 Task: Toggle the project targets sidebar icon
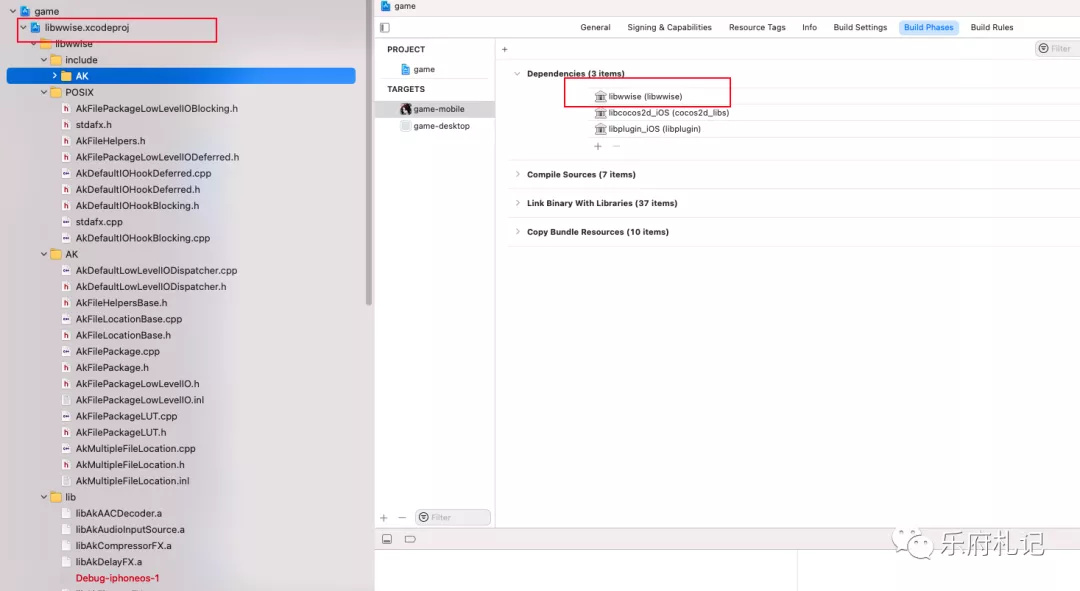pos(385,28)
